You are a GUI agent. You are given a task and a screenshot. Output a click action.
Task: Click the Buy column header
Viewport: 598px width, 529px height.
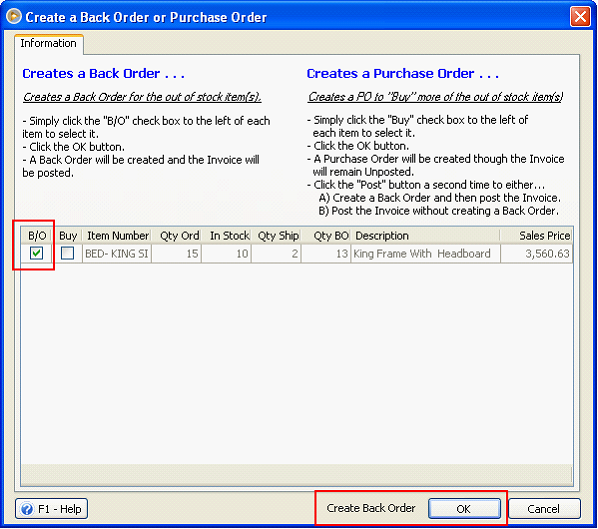click(68, 236)
